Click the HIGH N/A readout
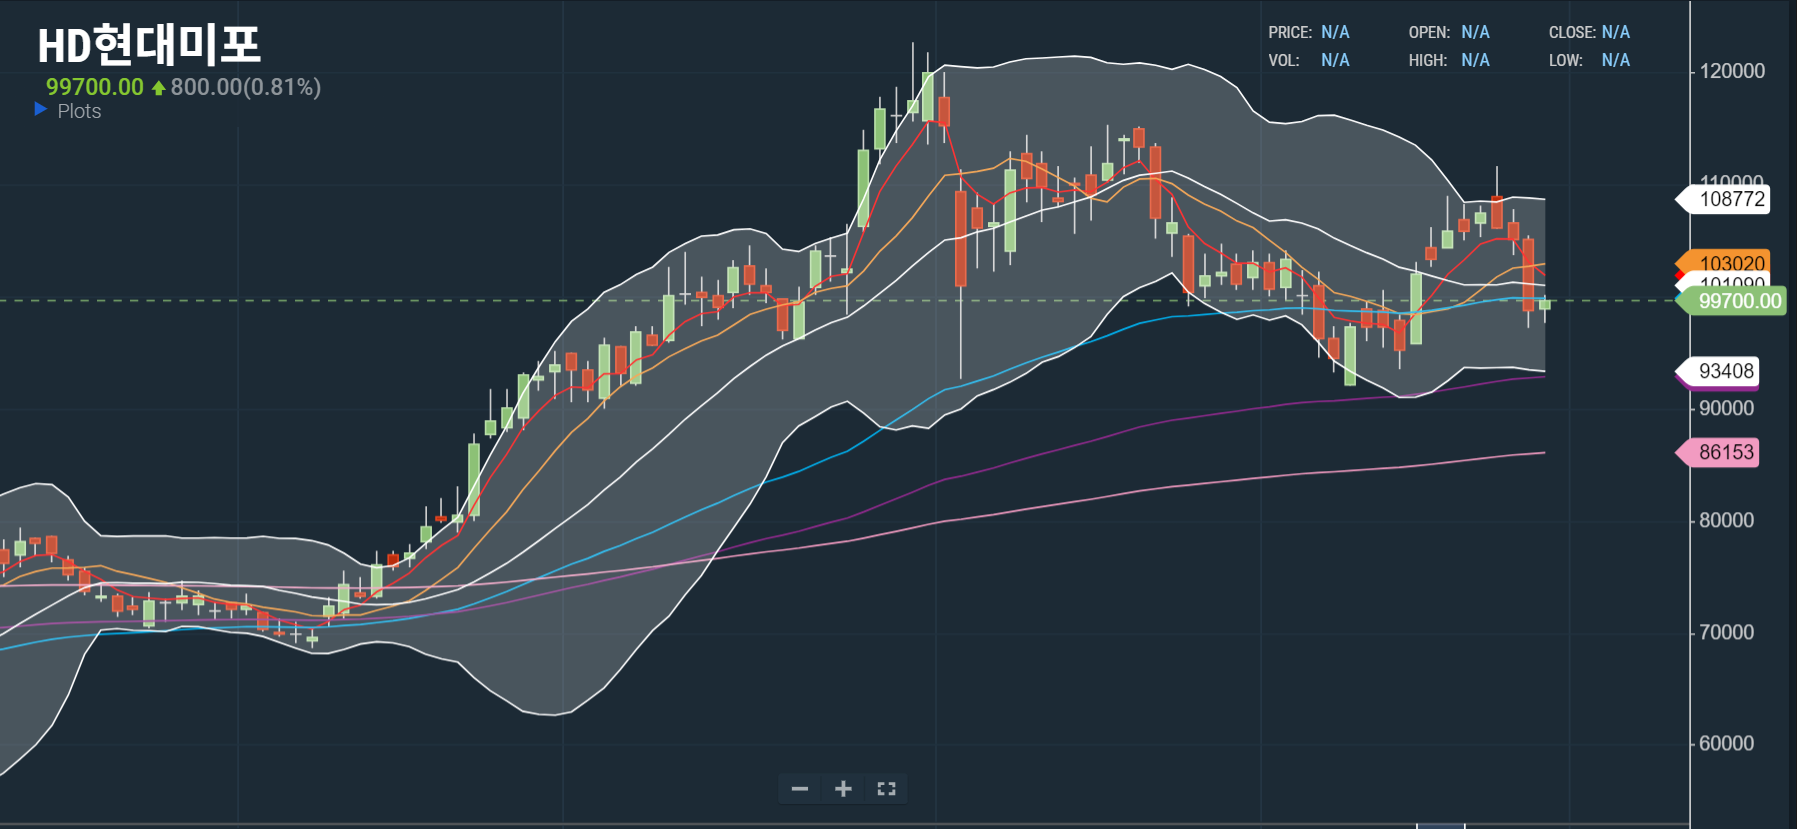This screenshot has width=1797, height=829. [1449, 60]
